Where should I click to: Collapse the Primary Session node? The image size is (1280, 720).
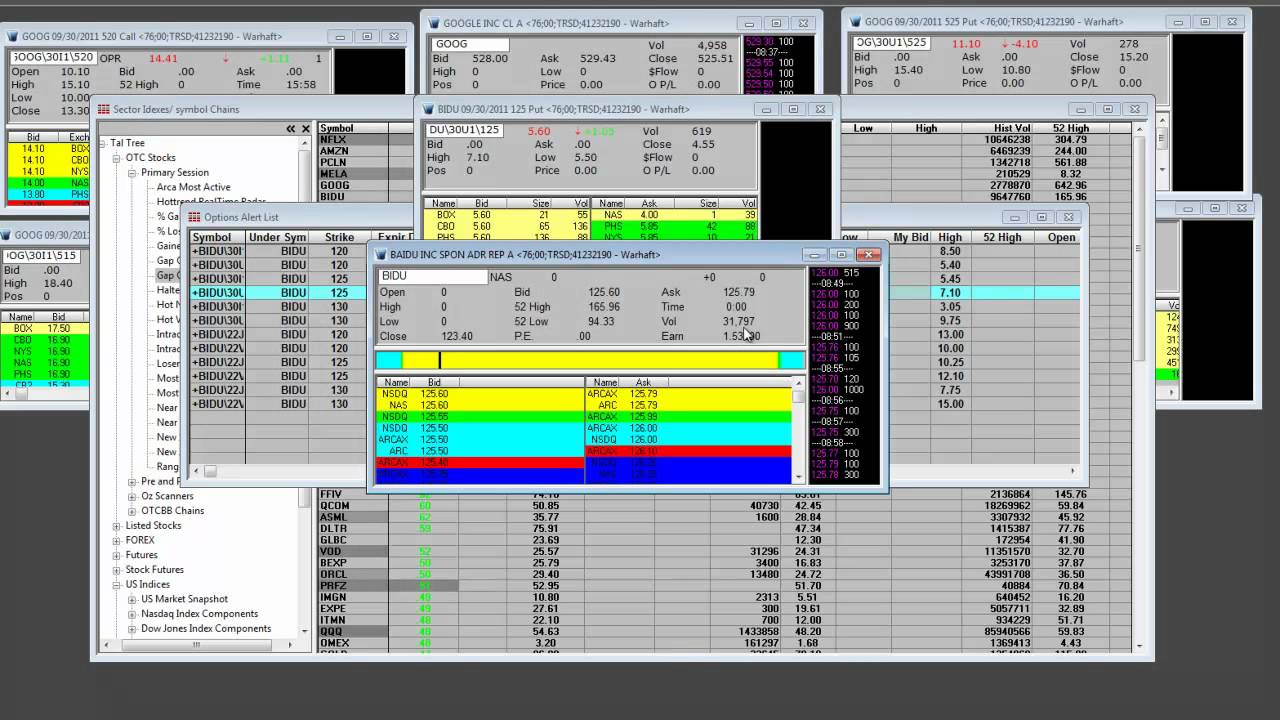[x=132, y=173]
